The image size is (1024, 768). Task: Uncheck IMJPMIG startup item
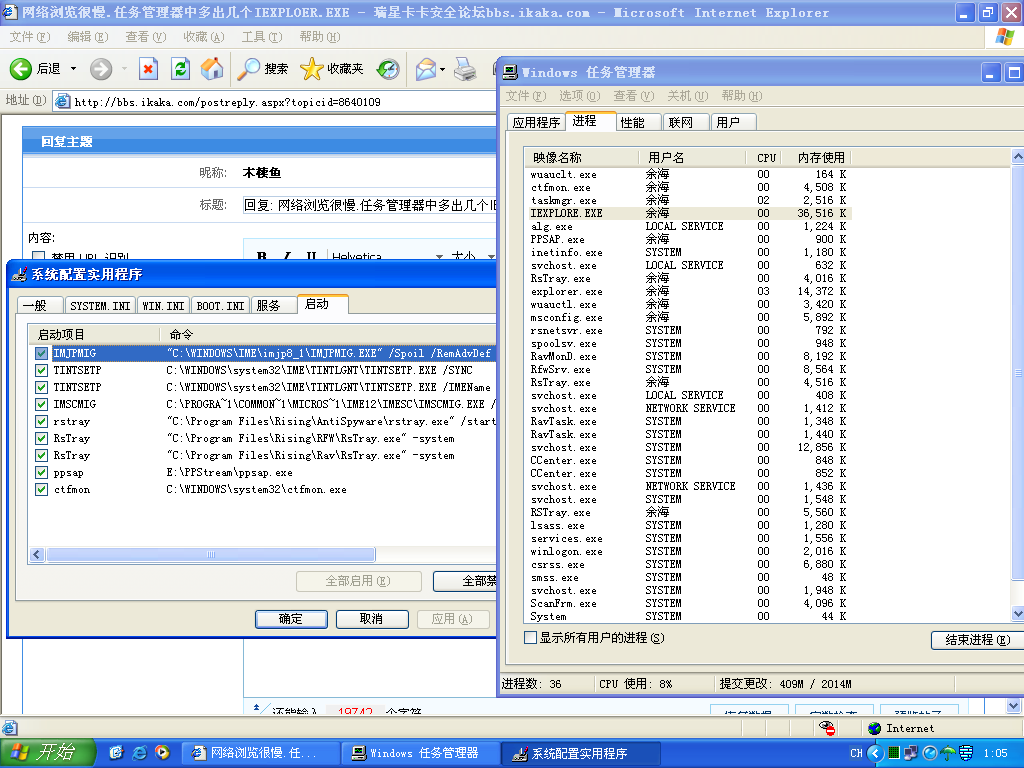pos(42,353)
